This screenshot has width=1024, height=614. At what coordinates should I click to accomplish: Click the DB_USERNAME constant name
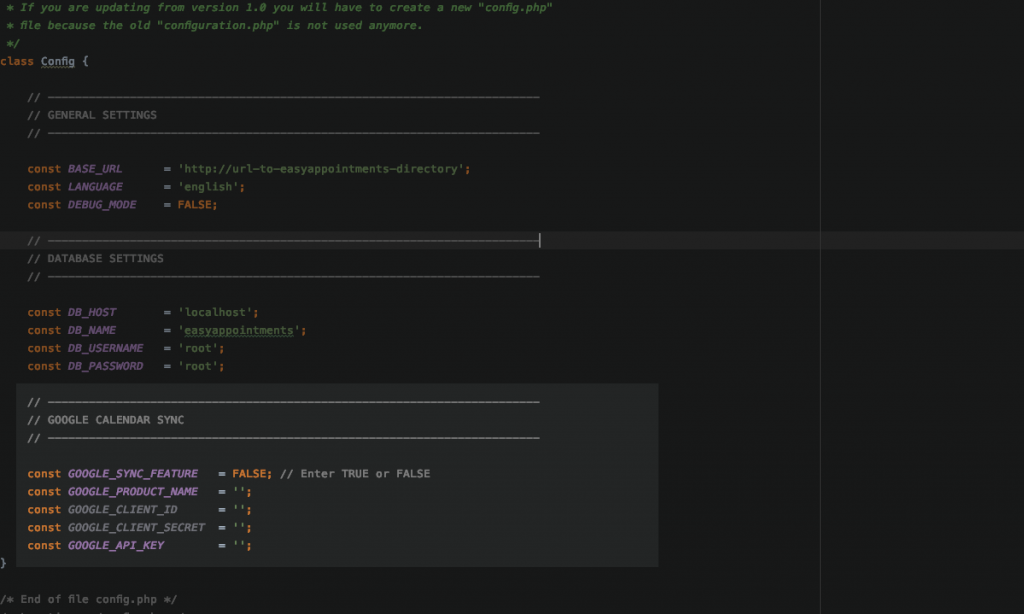pos(105,349)
